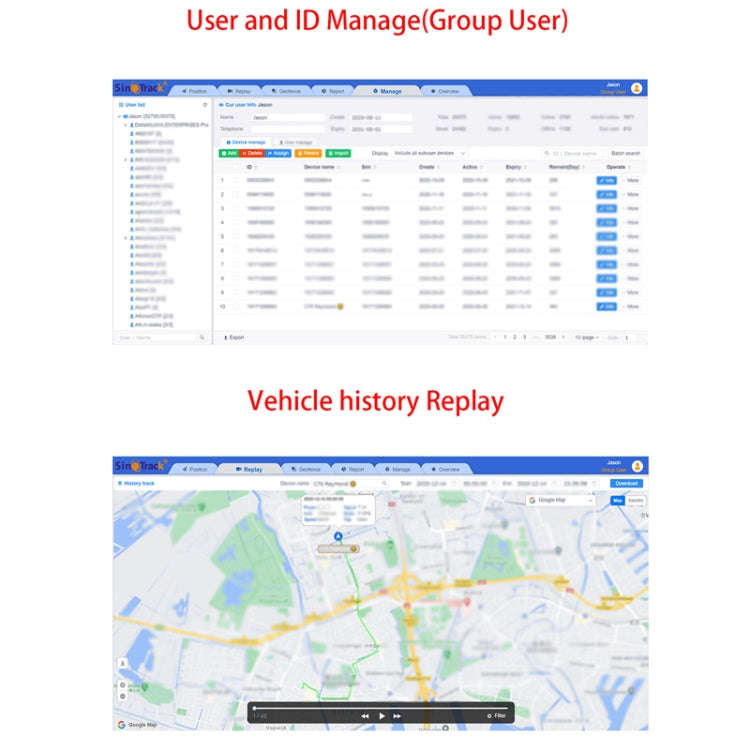Tick the checkbox for device row 2
The width and height of the screenshot is (750, 750).
tap(236, 194)
